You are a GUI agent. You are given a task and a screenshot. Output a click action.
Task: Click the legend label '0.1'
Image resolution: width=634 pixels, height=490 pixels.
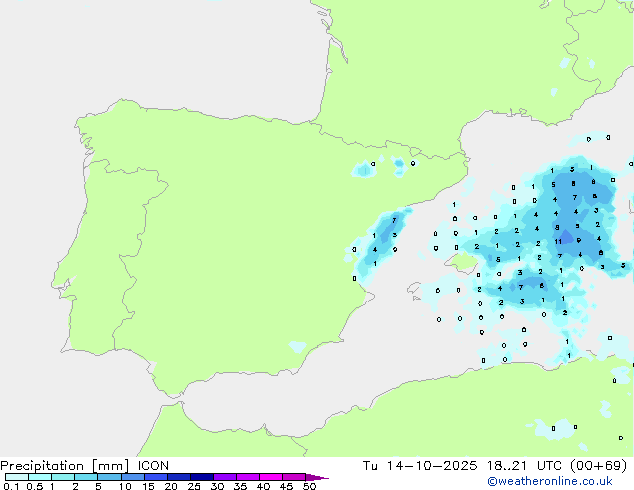(11, 486)
